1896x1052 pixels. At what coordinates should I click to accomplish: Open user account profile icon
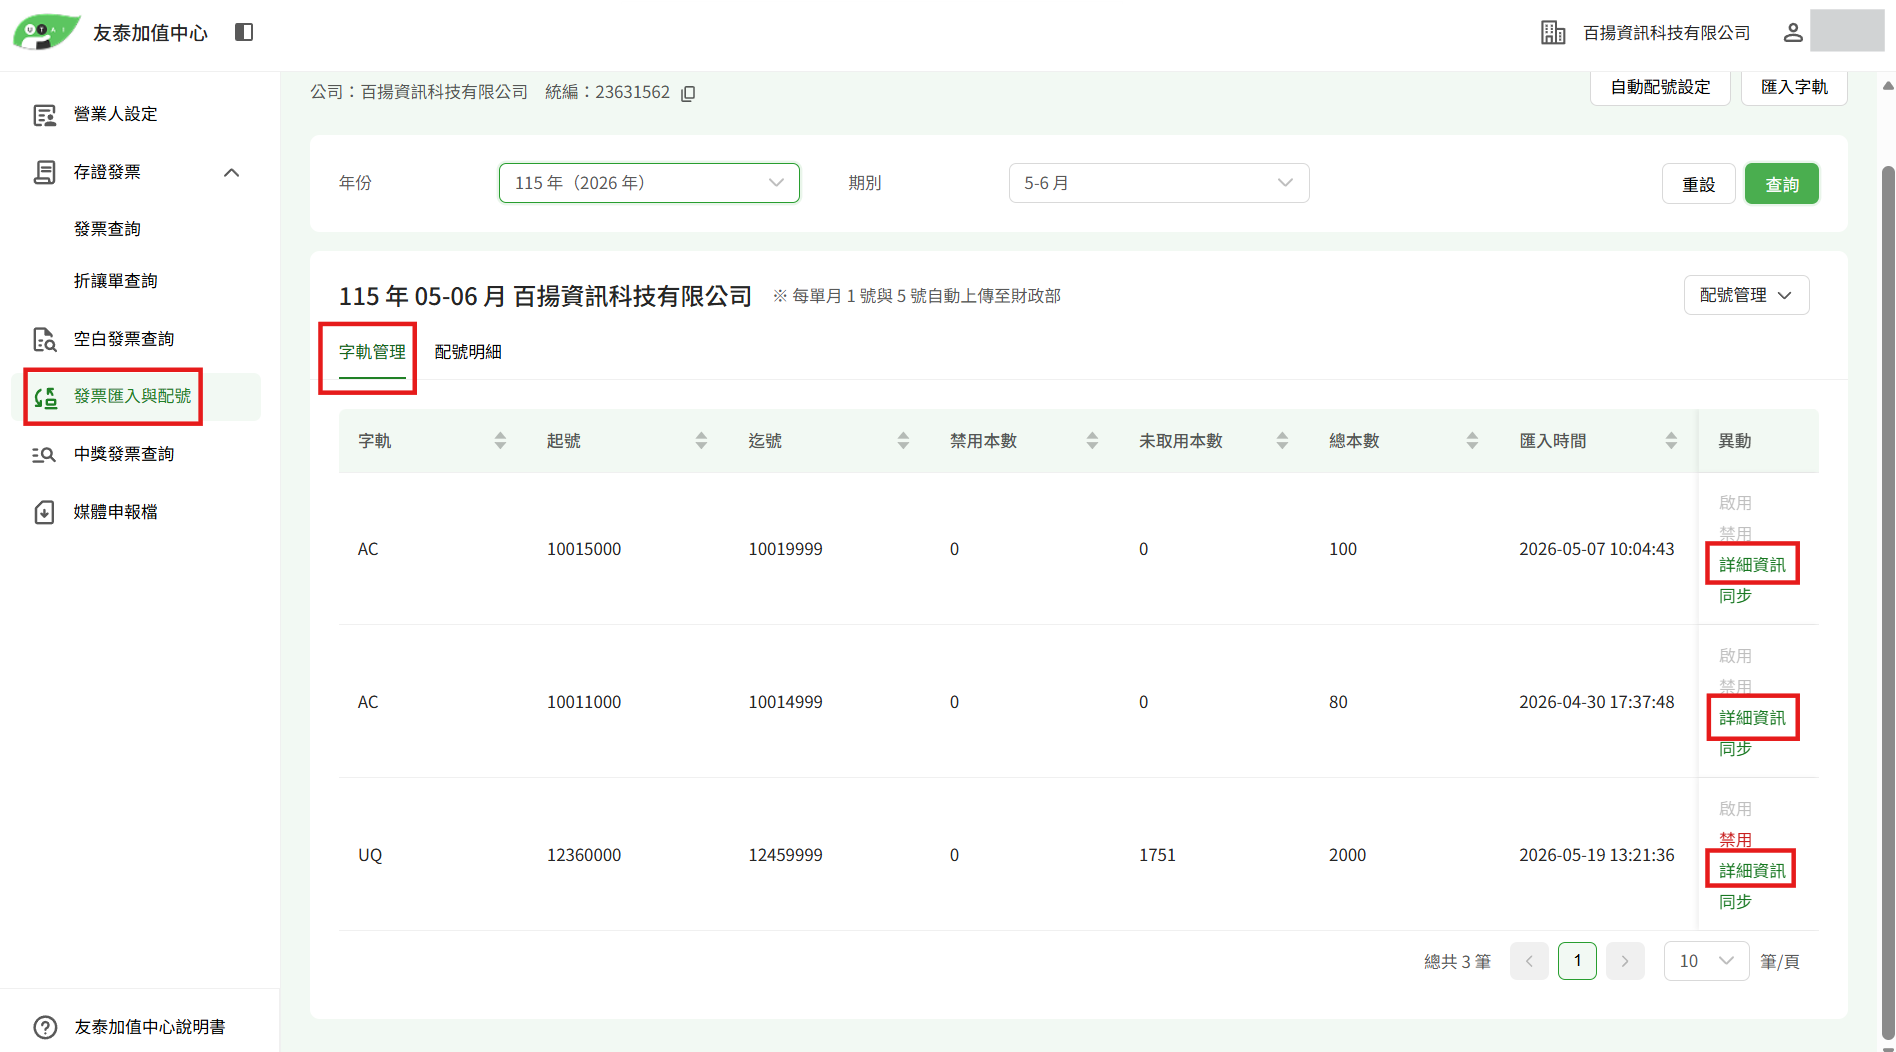1793,32
